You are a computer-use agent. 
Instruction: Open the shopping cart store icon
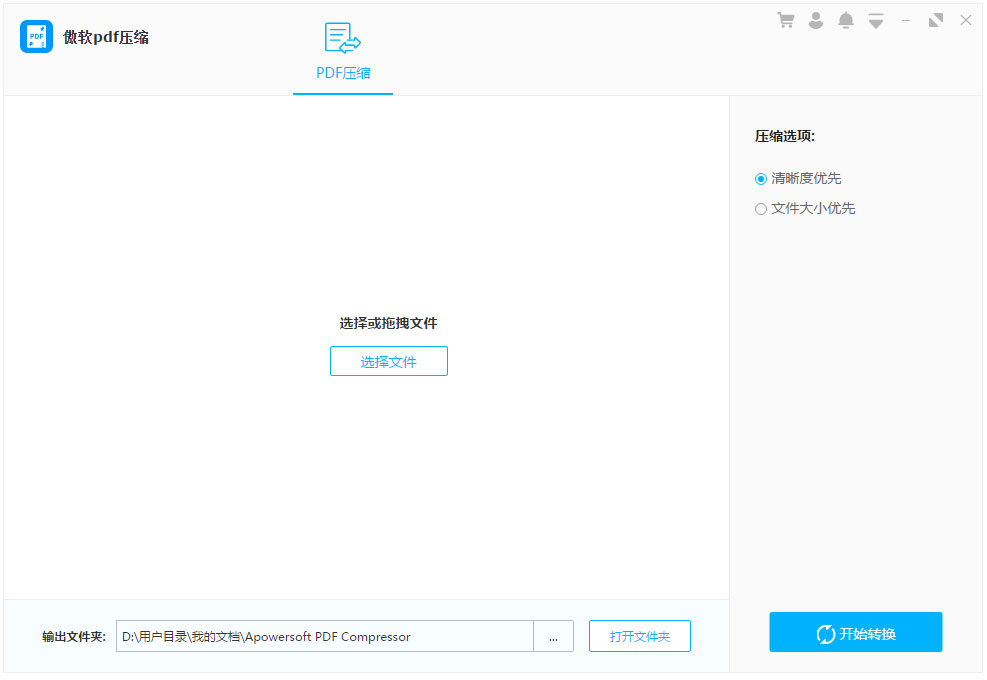click(786, 19)
